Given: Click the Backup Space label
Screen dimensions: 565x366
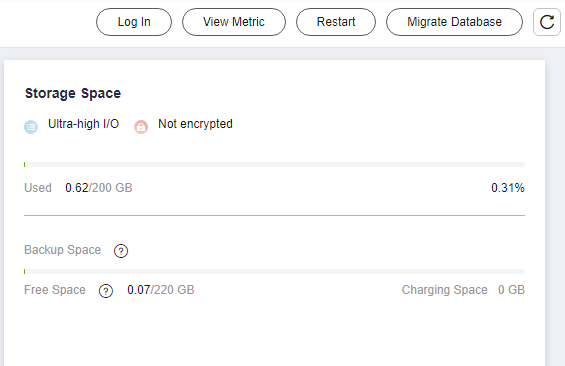Looking at the screenshot, I should pyautogui.click(x=63, y=250).
